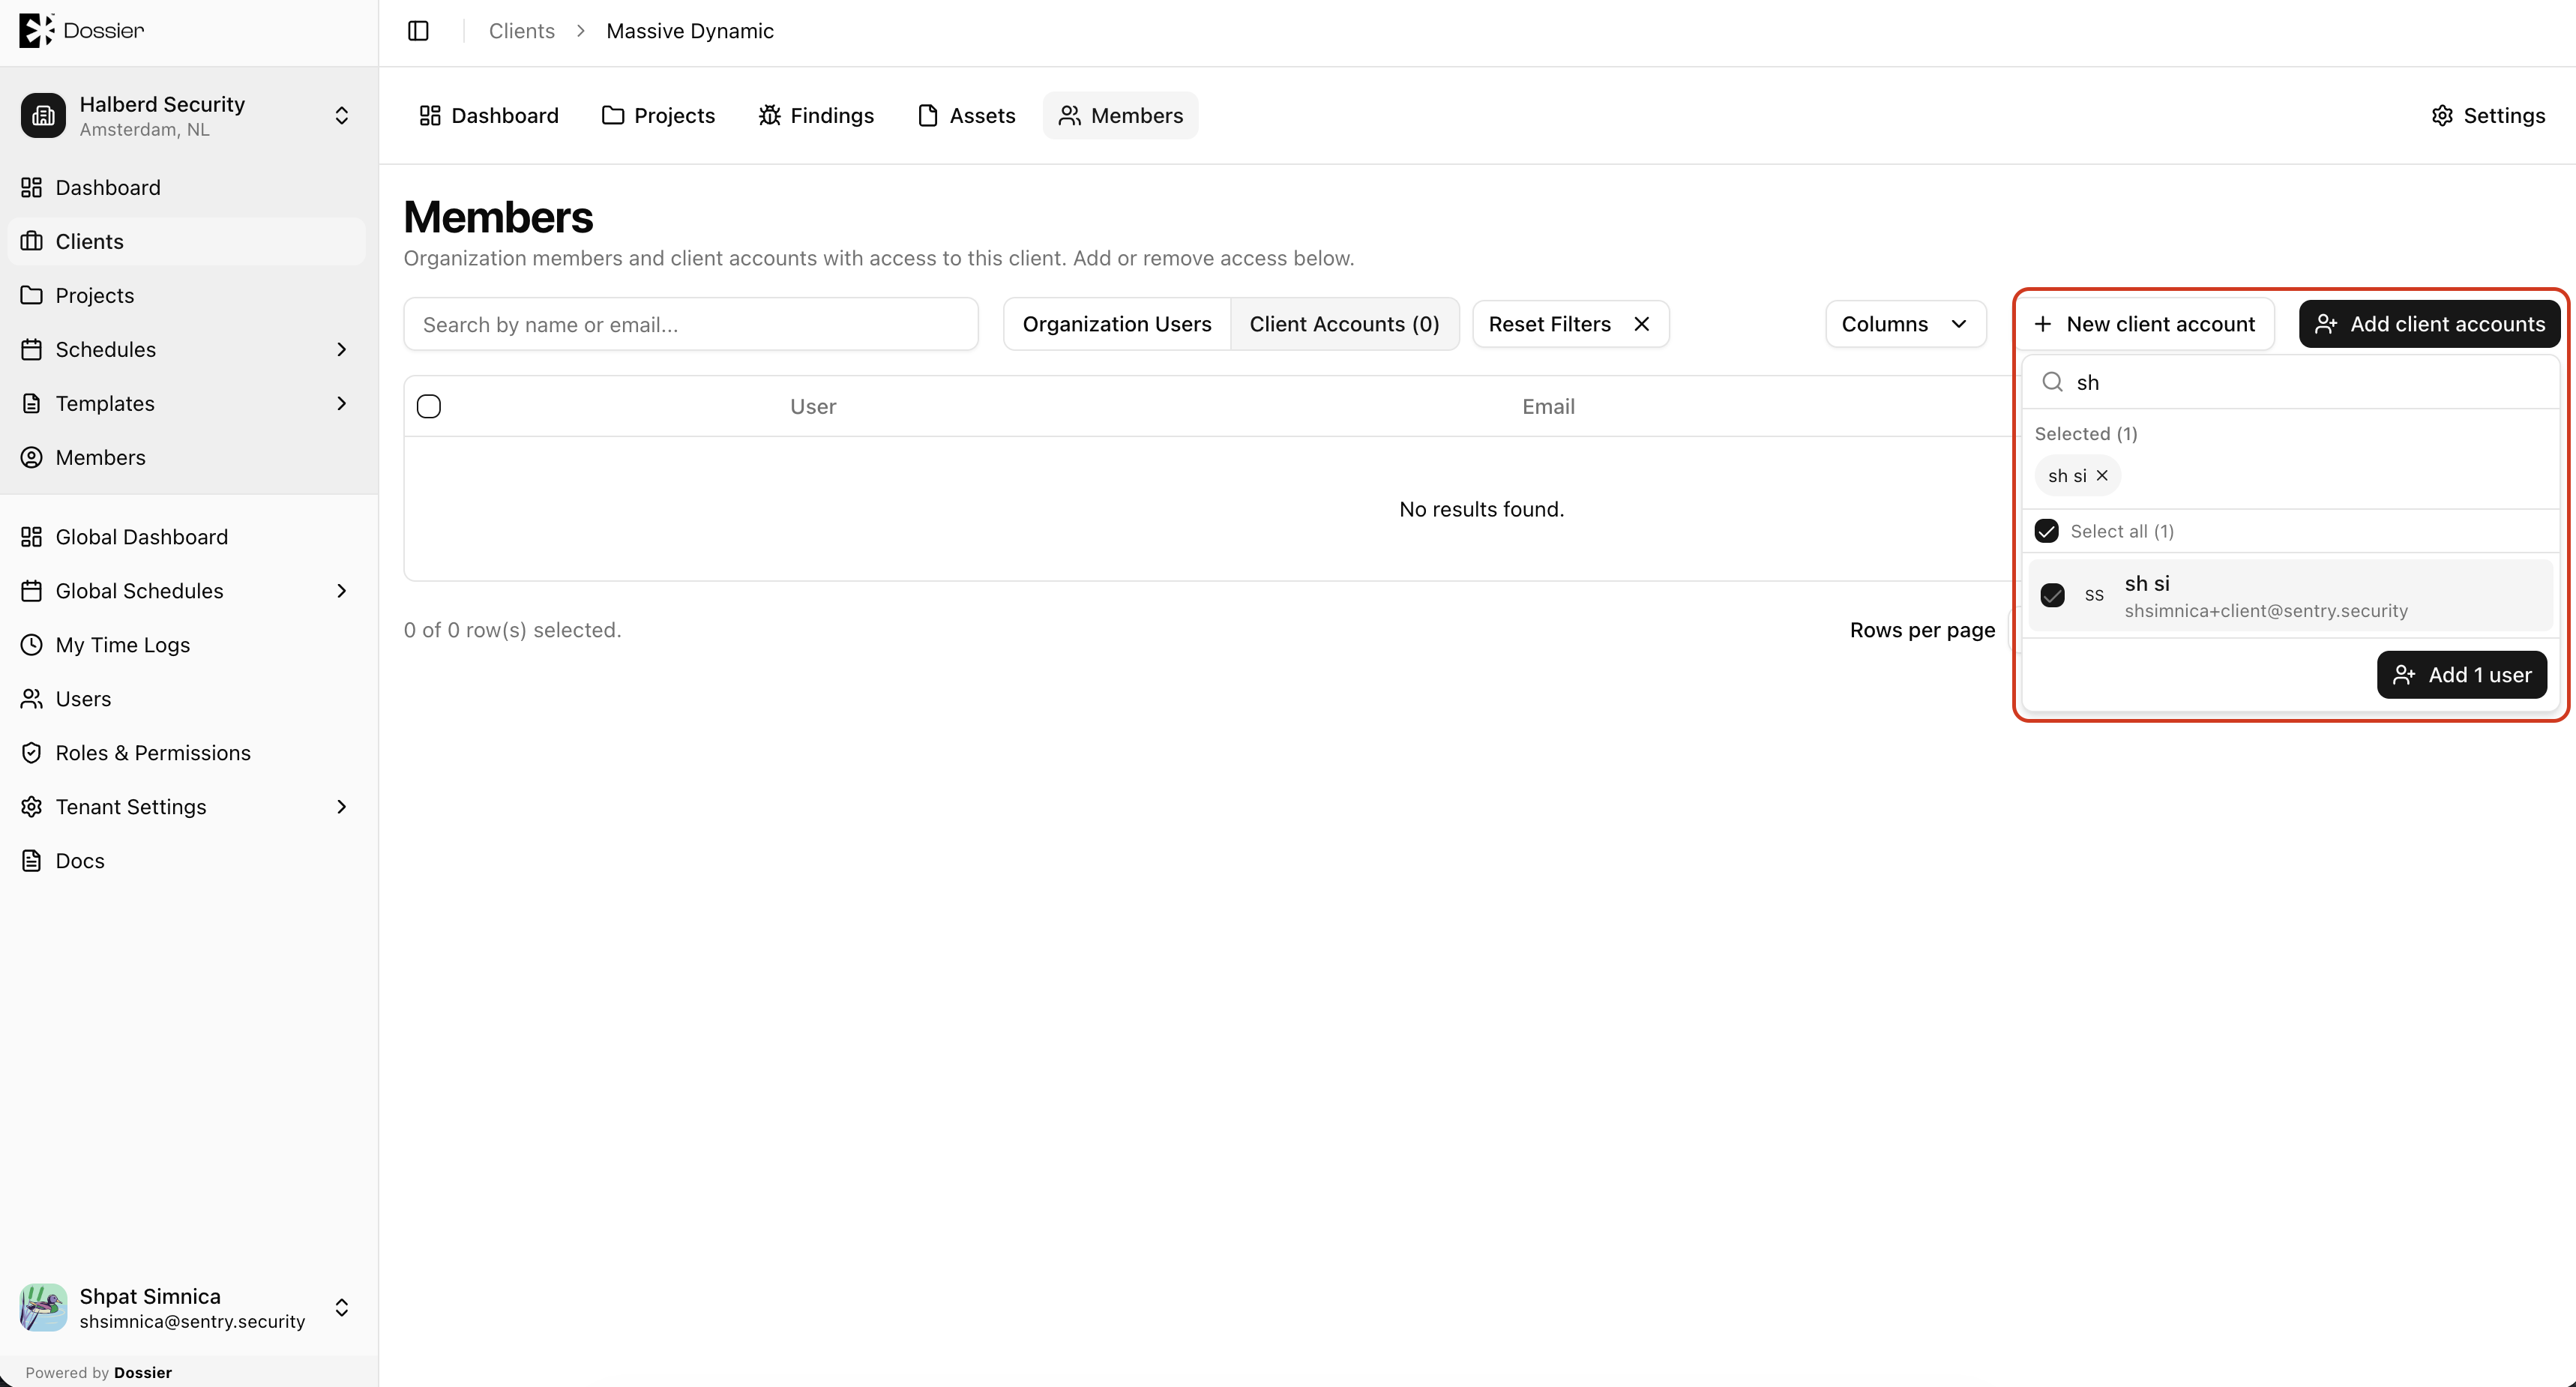Click the 'shsimnica+client@sentry.security' email text
This screenshot has height=1387, width=2576.
[x=2266, y=611]
